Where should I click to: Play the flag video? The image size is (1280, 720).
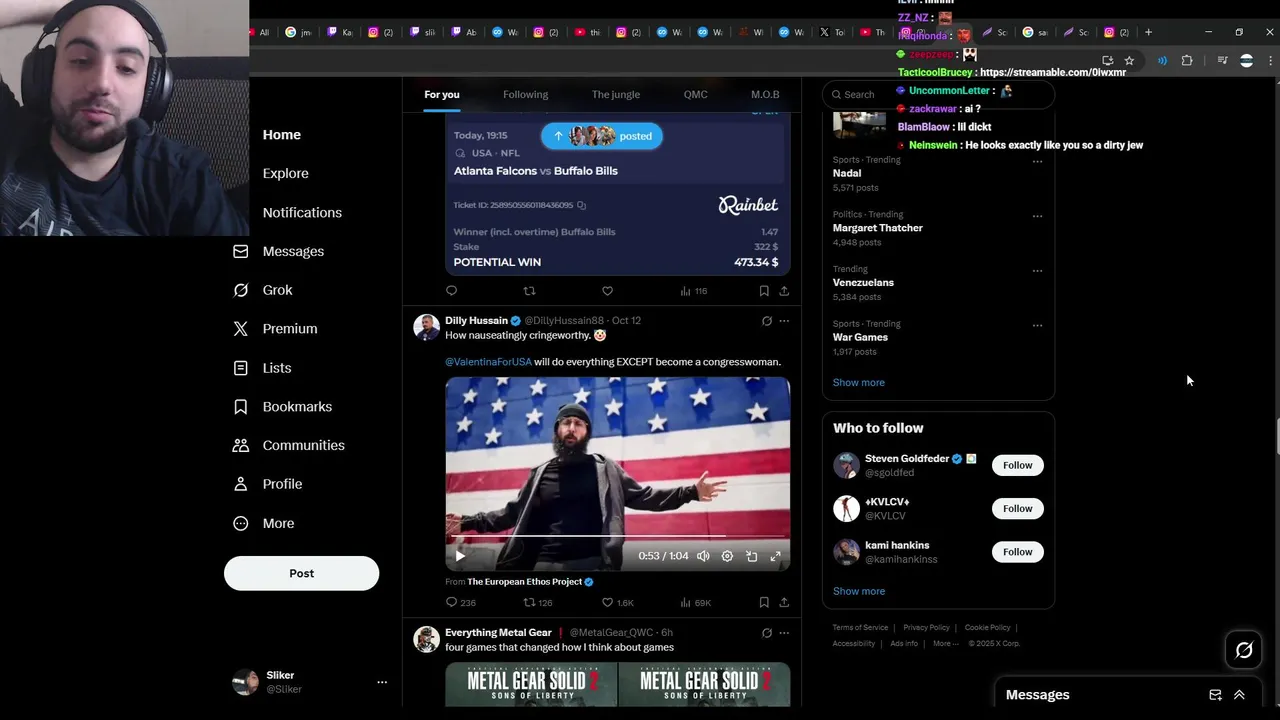pos(460,556)
